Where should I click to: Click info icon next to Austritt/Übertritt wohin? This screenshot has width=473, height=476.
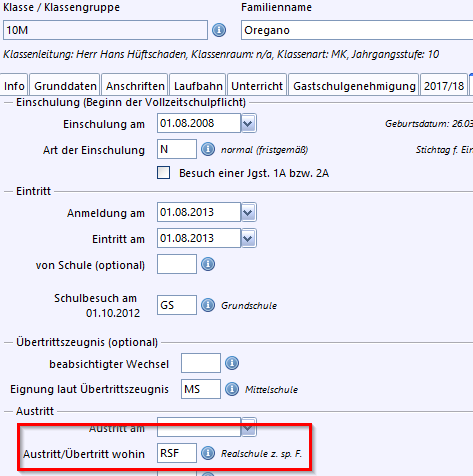(x=208, y=453)
